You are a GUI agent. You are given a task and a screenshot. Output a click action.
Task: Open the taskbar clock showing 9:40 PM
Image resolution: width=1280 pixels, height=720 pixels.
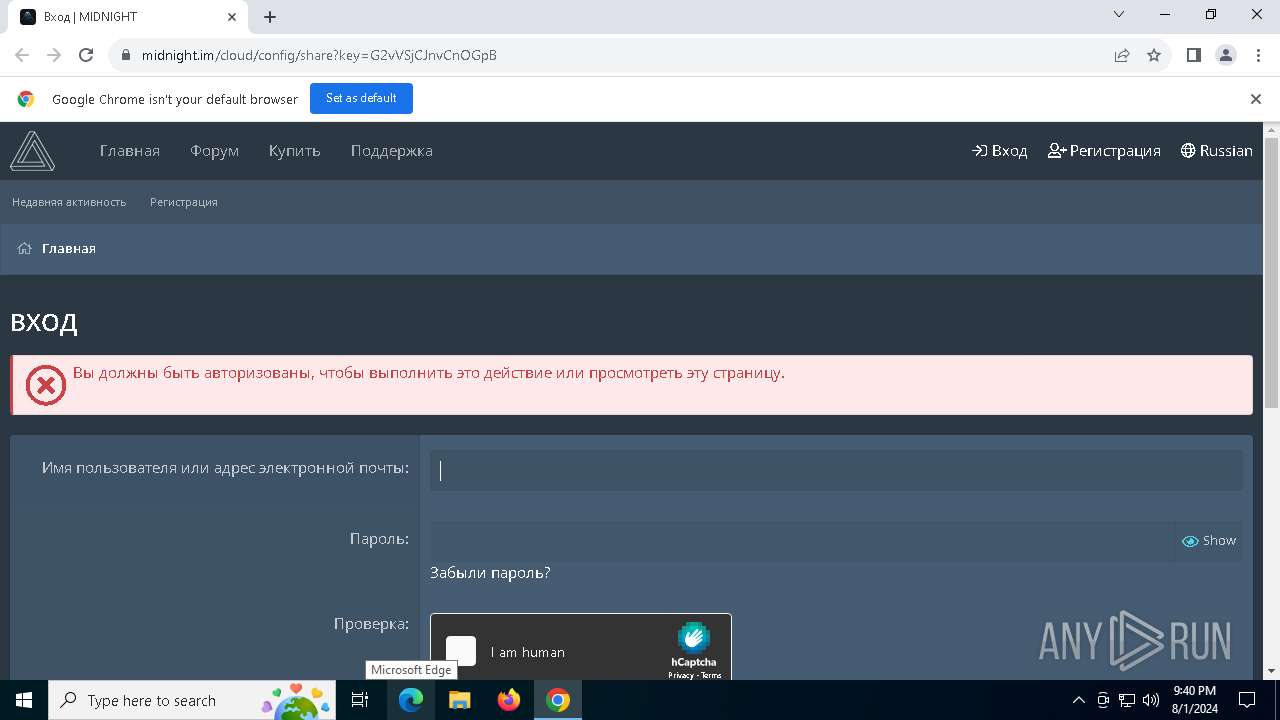1195,700
